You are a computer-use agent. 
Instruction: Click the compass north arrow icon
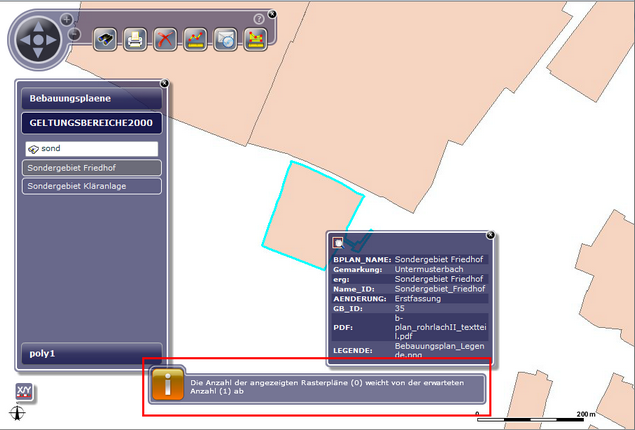17,413
